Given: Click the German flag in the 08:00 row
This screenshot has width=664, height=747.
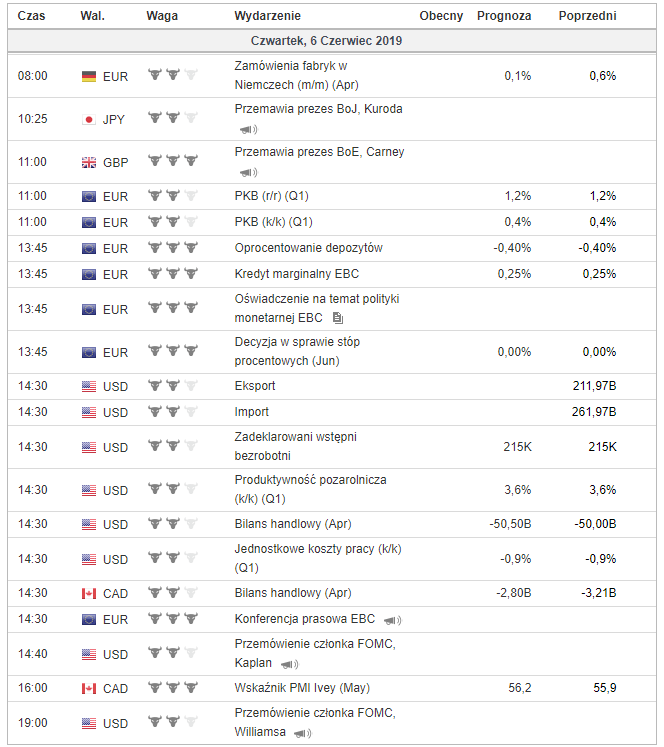Looking at the screenshot, I should [x=89, y=76].
